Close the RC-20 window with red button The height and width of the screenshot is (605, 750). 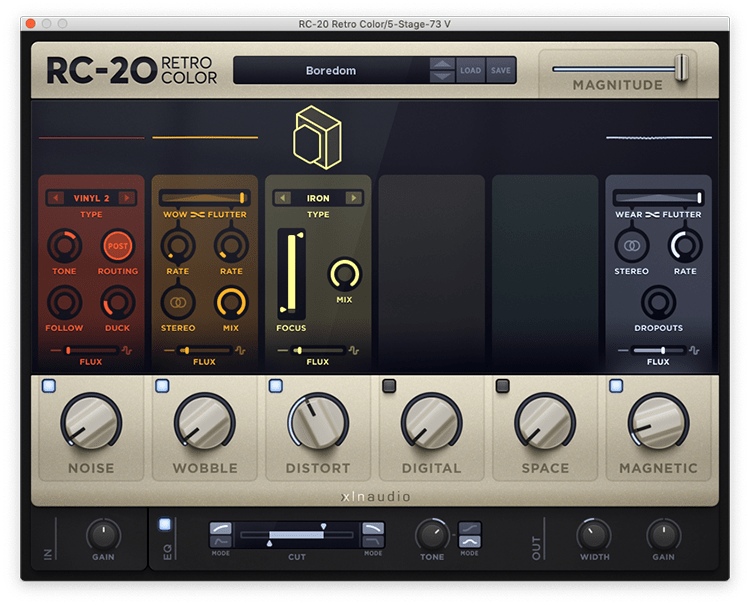31,23
